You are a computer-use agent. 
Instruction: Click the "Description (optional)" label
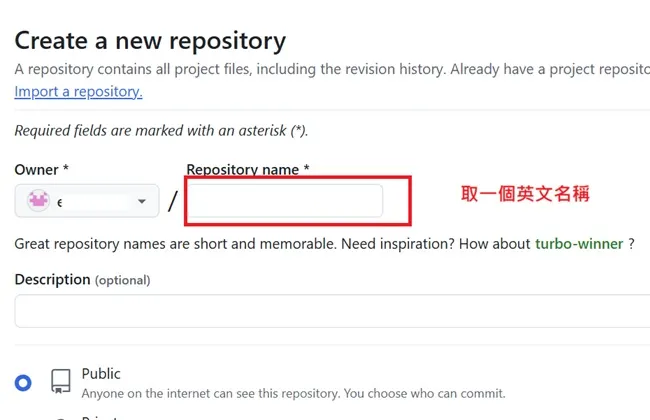tap(82, 280)
